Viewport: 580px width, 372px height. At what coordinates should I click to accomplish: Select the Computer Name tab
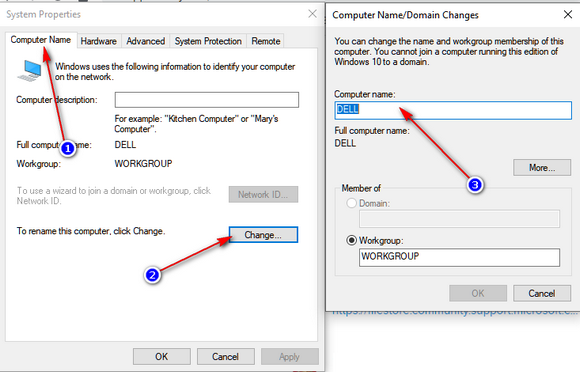click(x=41, y=40)
